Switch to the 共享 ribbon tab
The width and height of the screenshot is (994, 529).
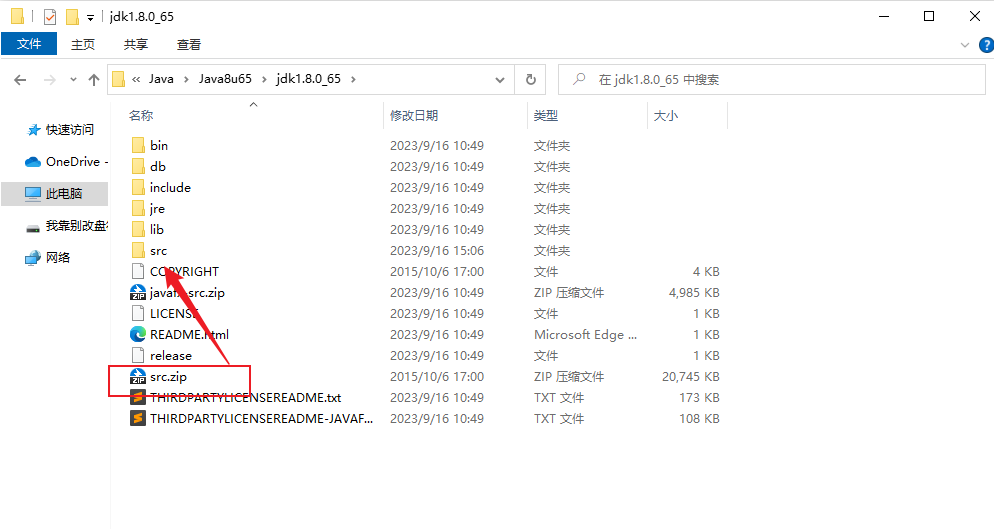(x=136, y=44)
